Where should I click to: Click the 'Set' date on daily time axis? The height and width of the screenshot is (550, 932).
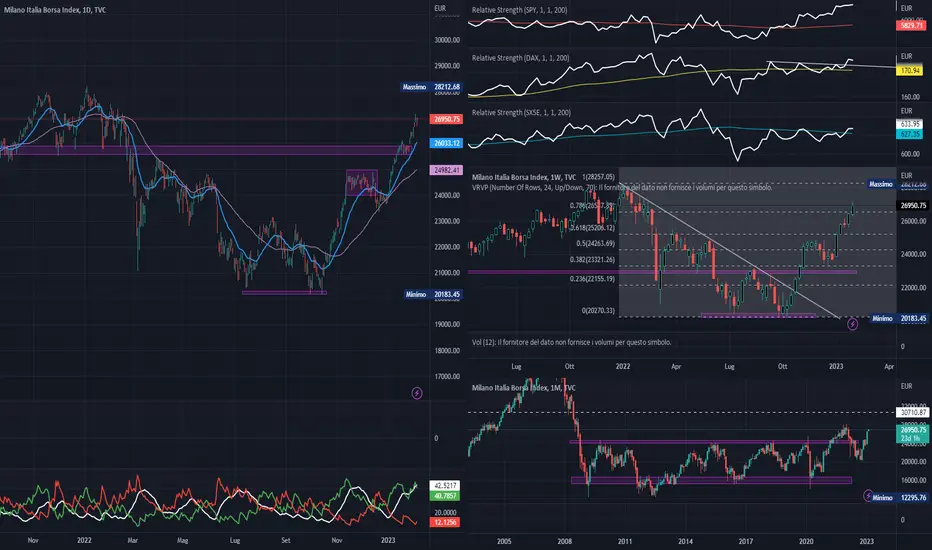pyautogui.click(x=286, y=540)
